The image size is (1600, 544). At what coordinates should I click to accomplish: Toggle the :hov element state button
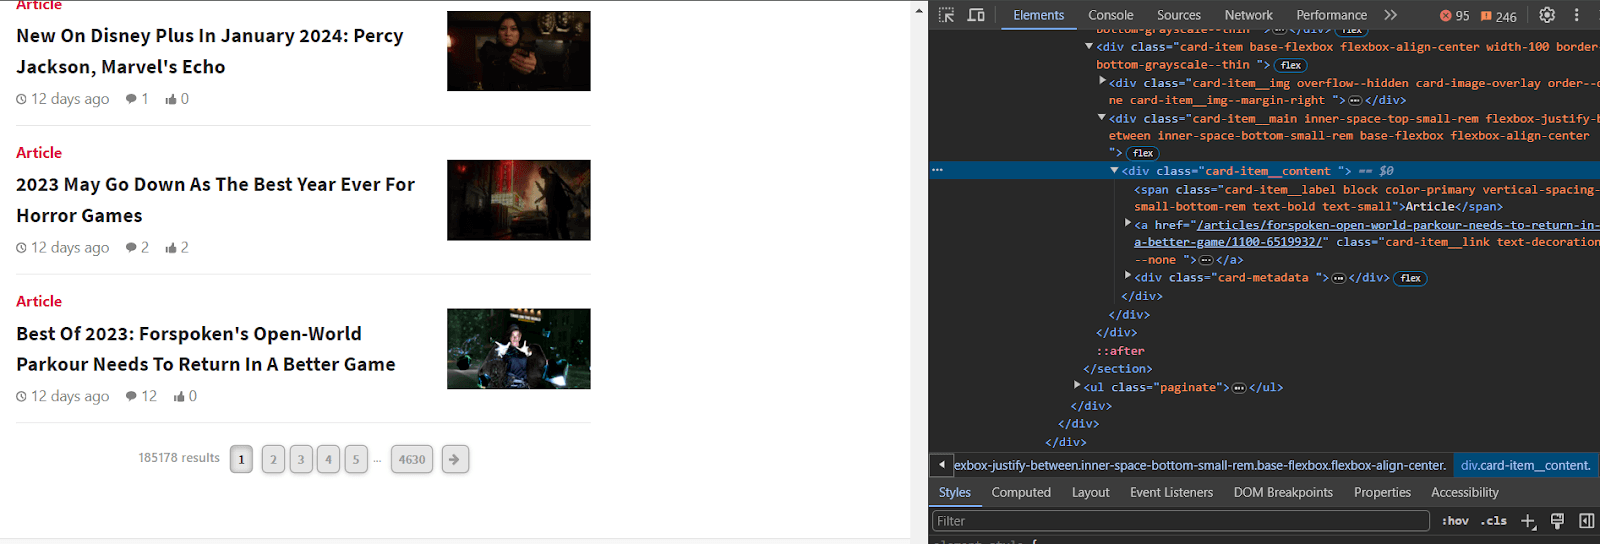click(x=1455, y=521)
